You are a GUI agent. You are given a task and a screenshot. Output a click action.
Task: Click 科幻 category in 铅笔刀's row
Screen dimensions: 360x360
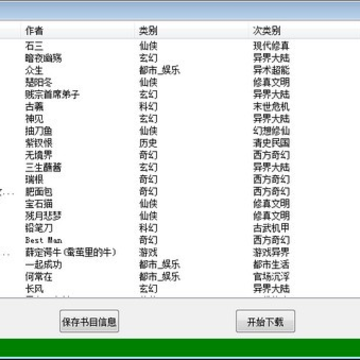coord(148,228)
